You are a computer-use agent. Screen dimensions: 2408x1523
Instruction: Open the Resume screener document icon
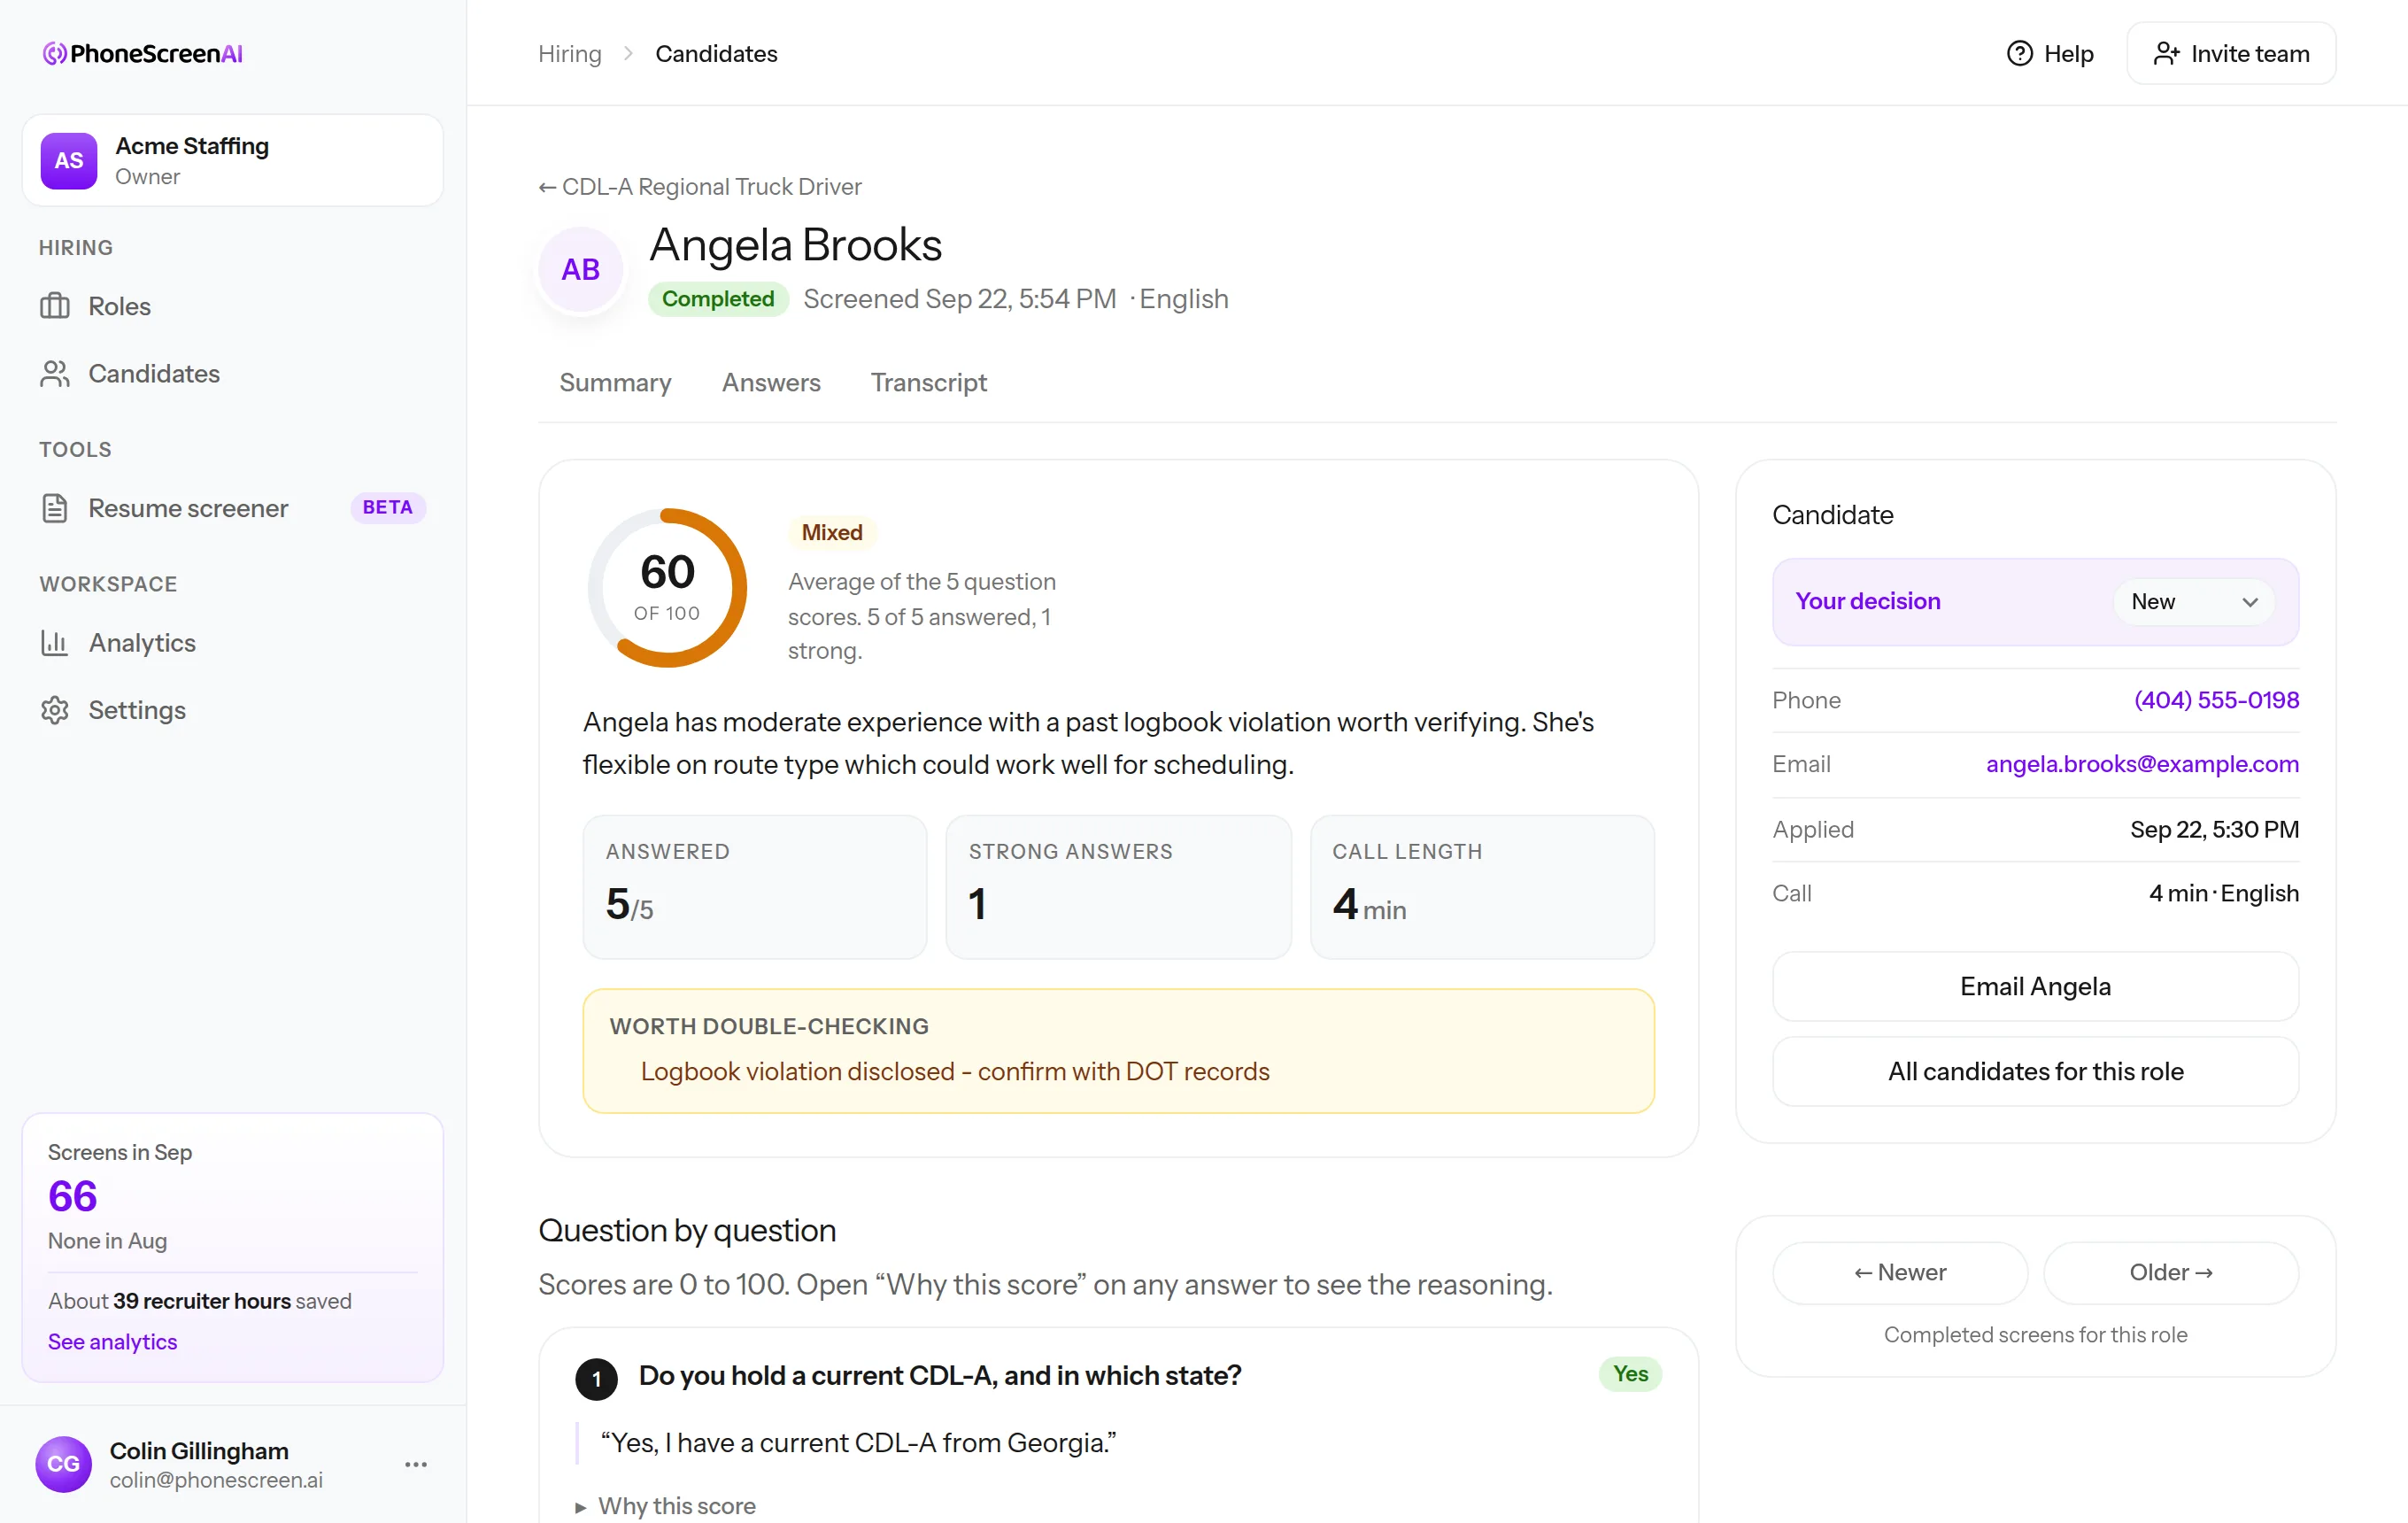pyautogui.click(x=55, y=508)
